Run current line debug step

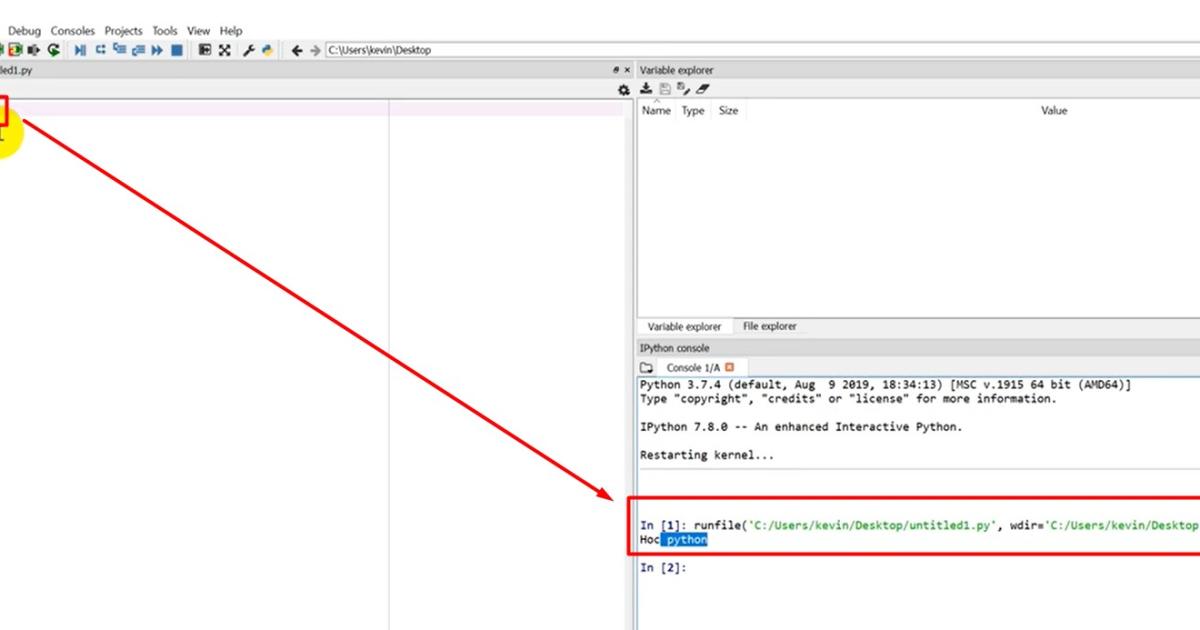click(100, 50)
